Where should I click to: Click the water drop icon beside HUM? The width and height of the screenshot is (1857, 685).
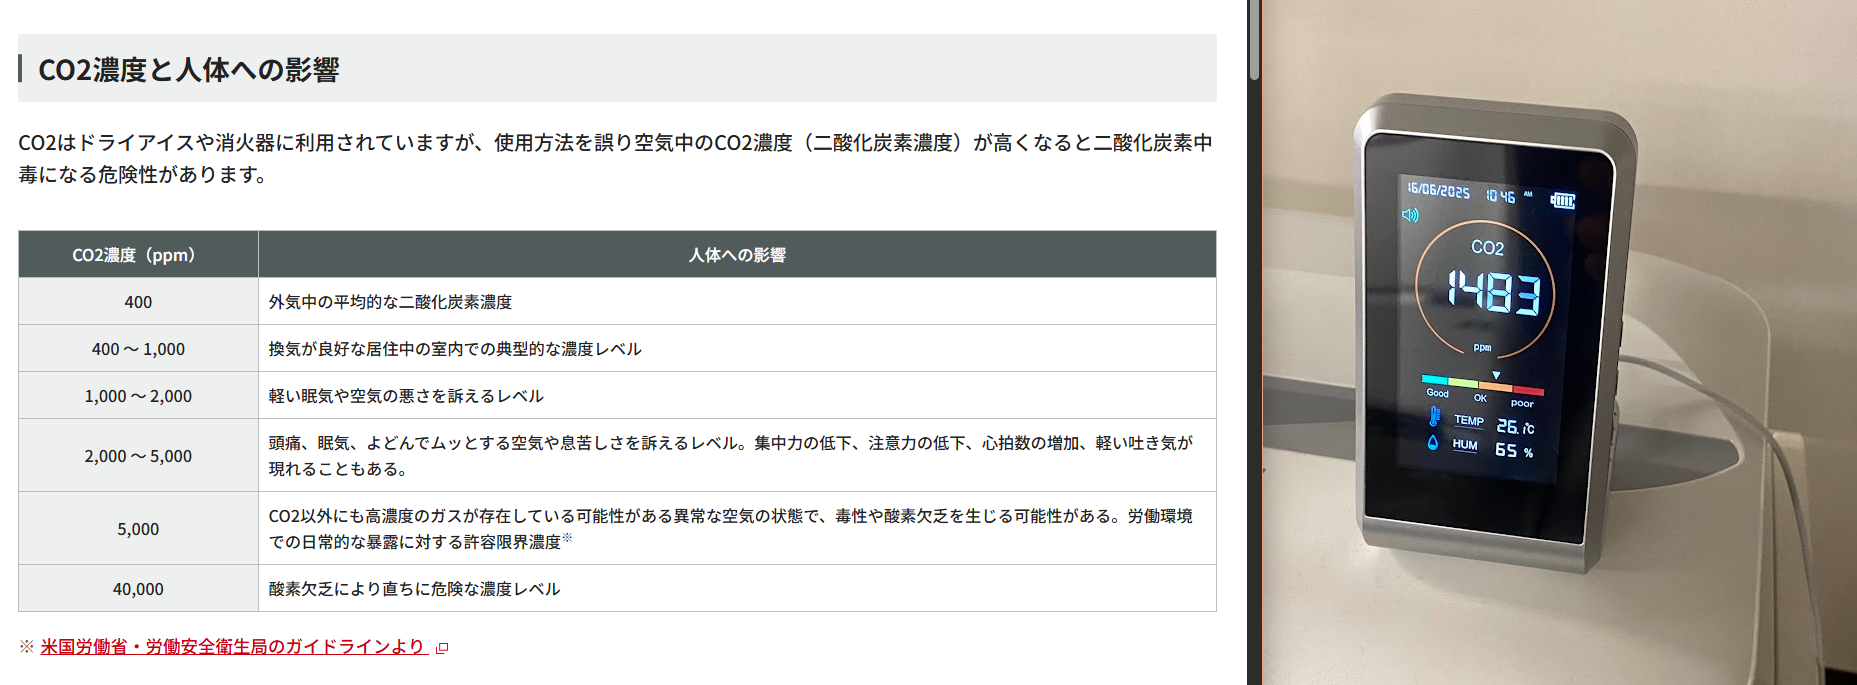point(1433,442)
